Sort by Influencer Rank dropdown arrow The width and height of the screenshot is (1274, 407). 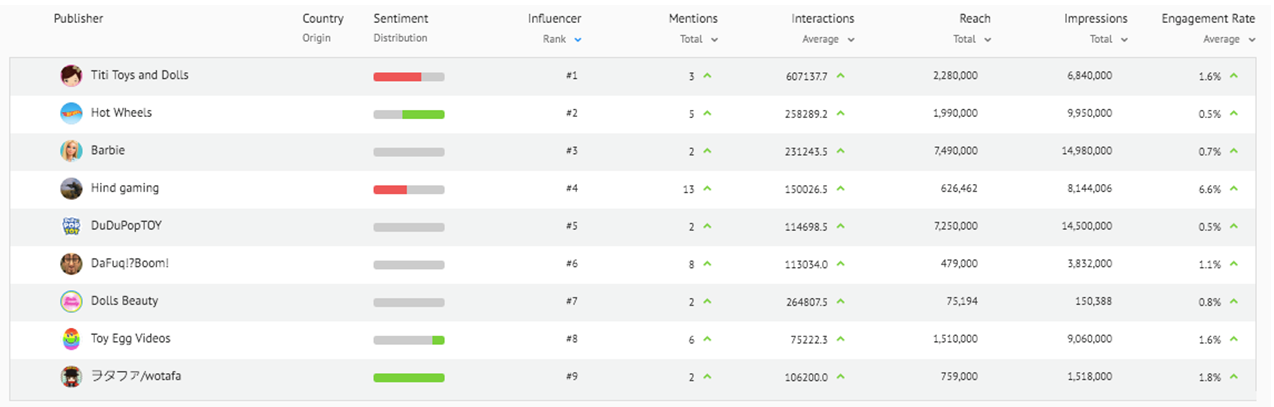tap(578, 40)
